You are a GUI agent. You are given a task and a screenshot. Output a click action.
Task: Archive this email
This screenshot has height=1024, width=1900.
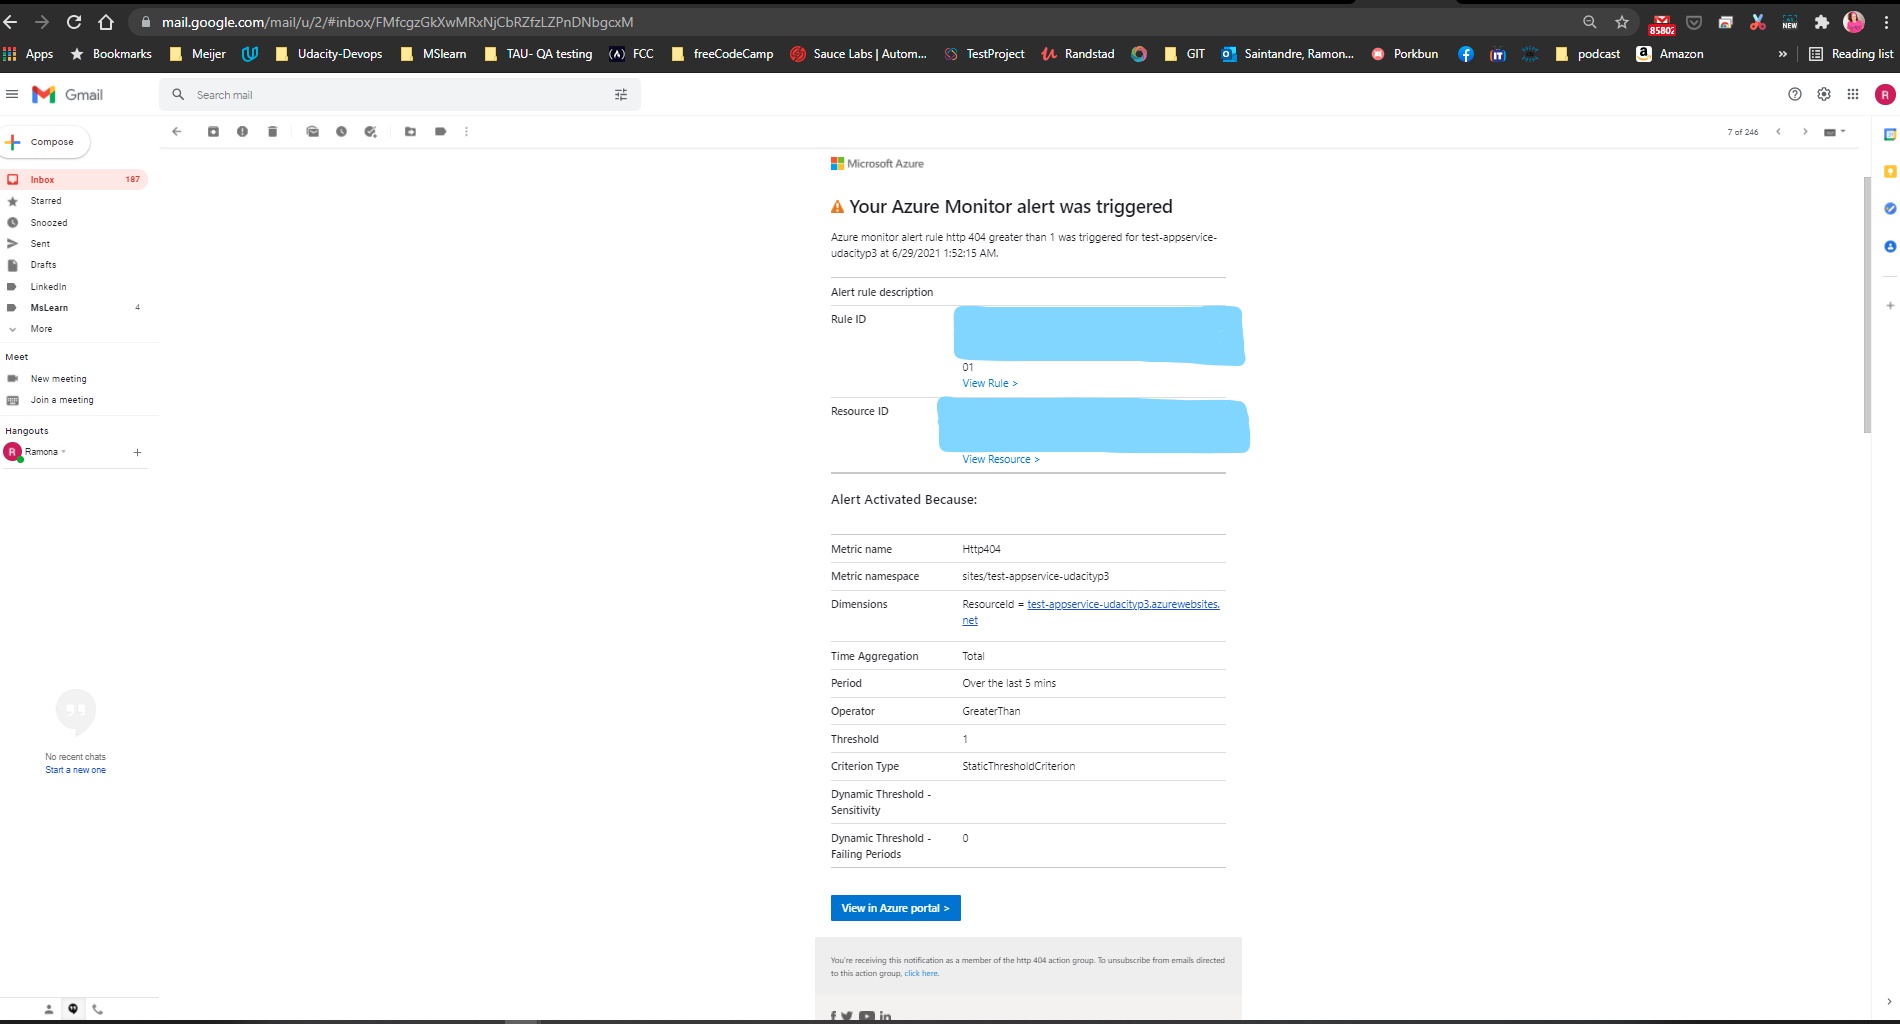pyautogui.click(x=213, y=132)
